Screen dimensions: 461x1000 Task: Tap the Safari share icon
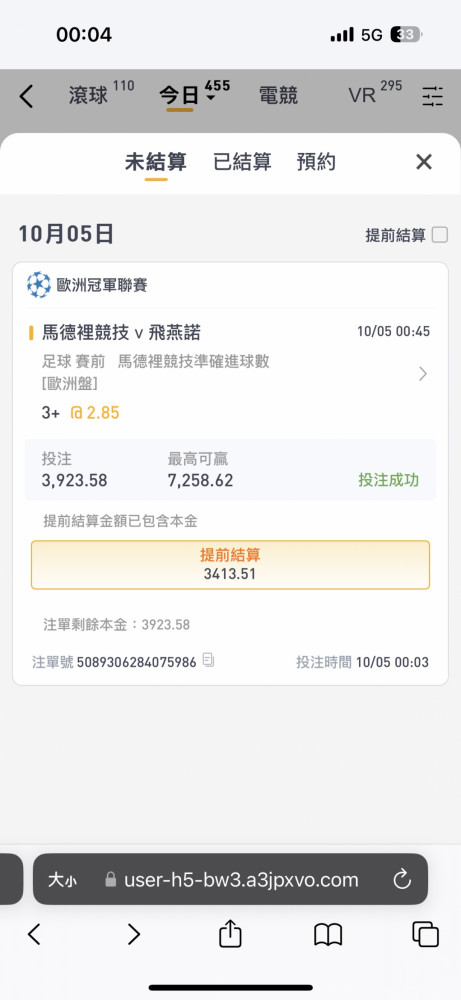[x=230, y=935]
